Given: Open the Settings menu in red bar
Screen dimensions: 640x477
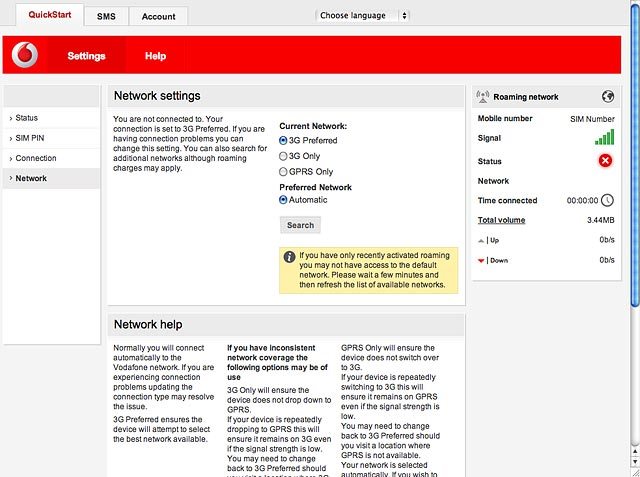Looking at the screenshot, I should tap(87, 55).
